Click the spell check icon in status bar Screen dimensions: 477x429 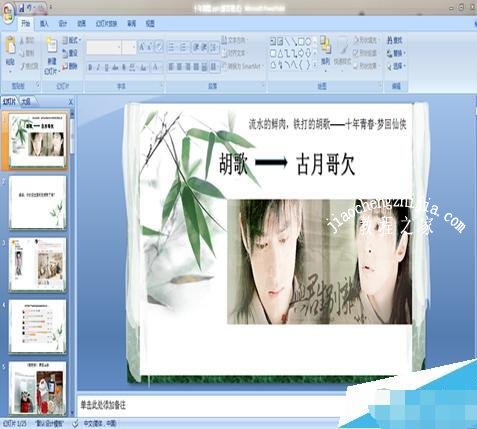click(76, 424)
